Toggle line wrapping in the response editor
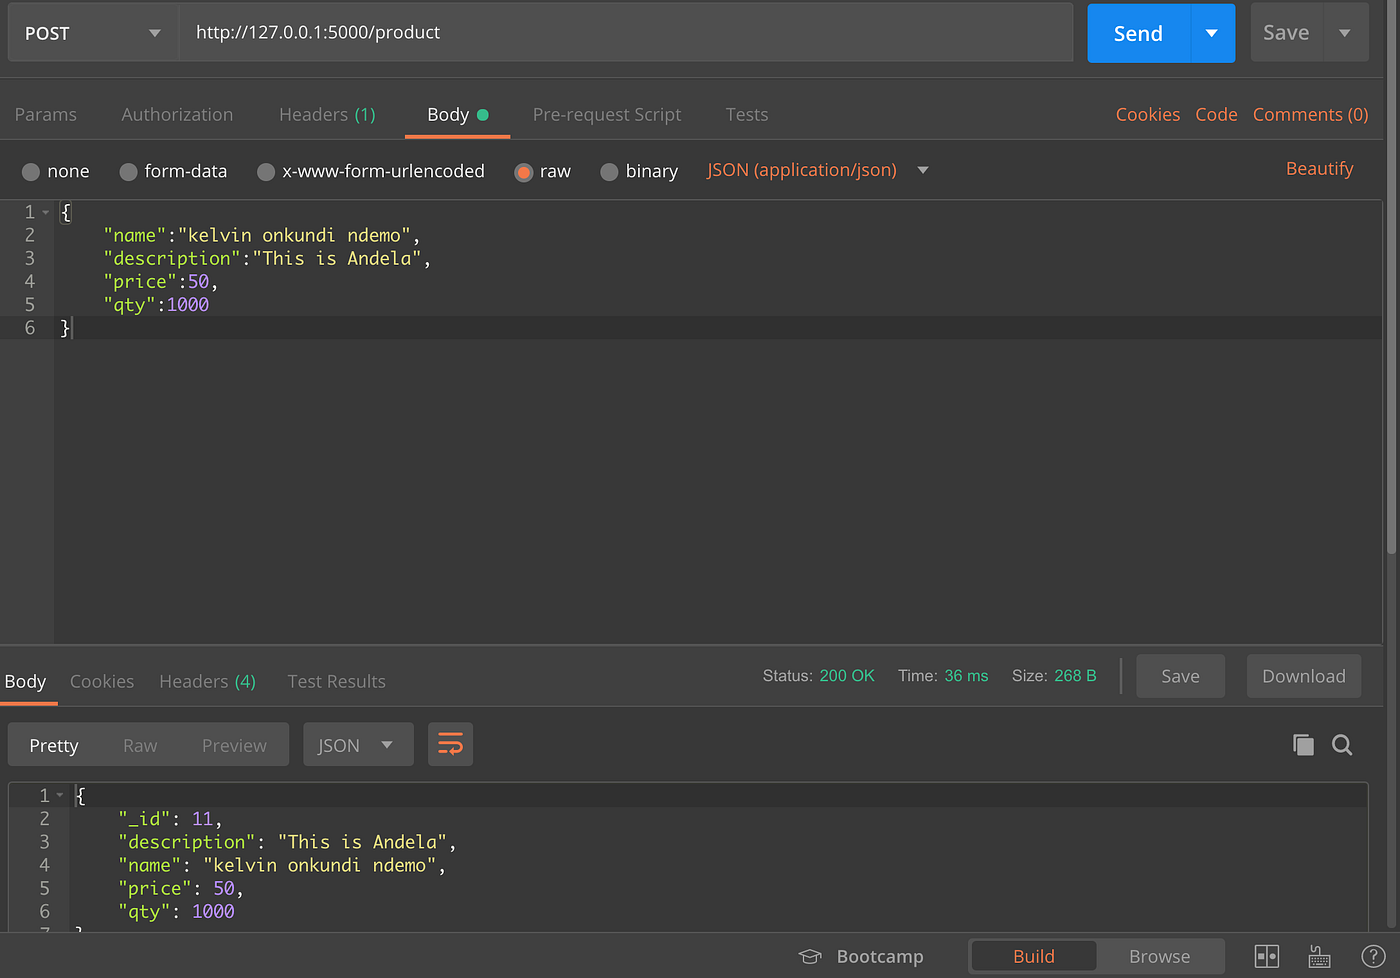Image resolution: width=1400 pixels, height=978 pixels. coord(450,744)
